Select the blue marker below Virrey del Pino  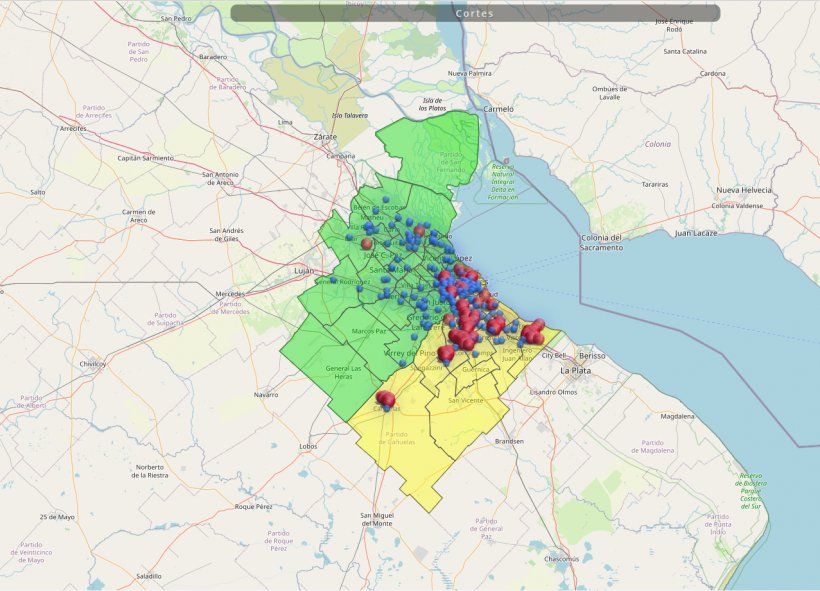(x=402, y=363)
